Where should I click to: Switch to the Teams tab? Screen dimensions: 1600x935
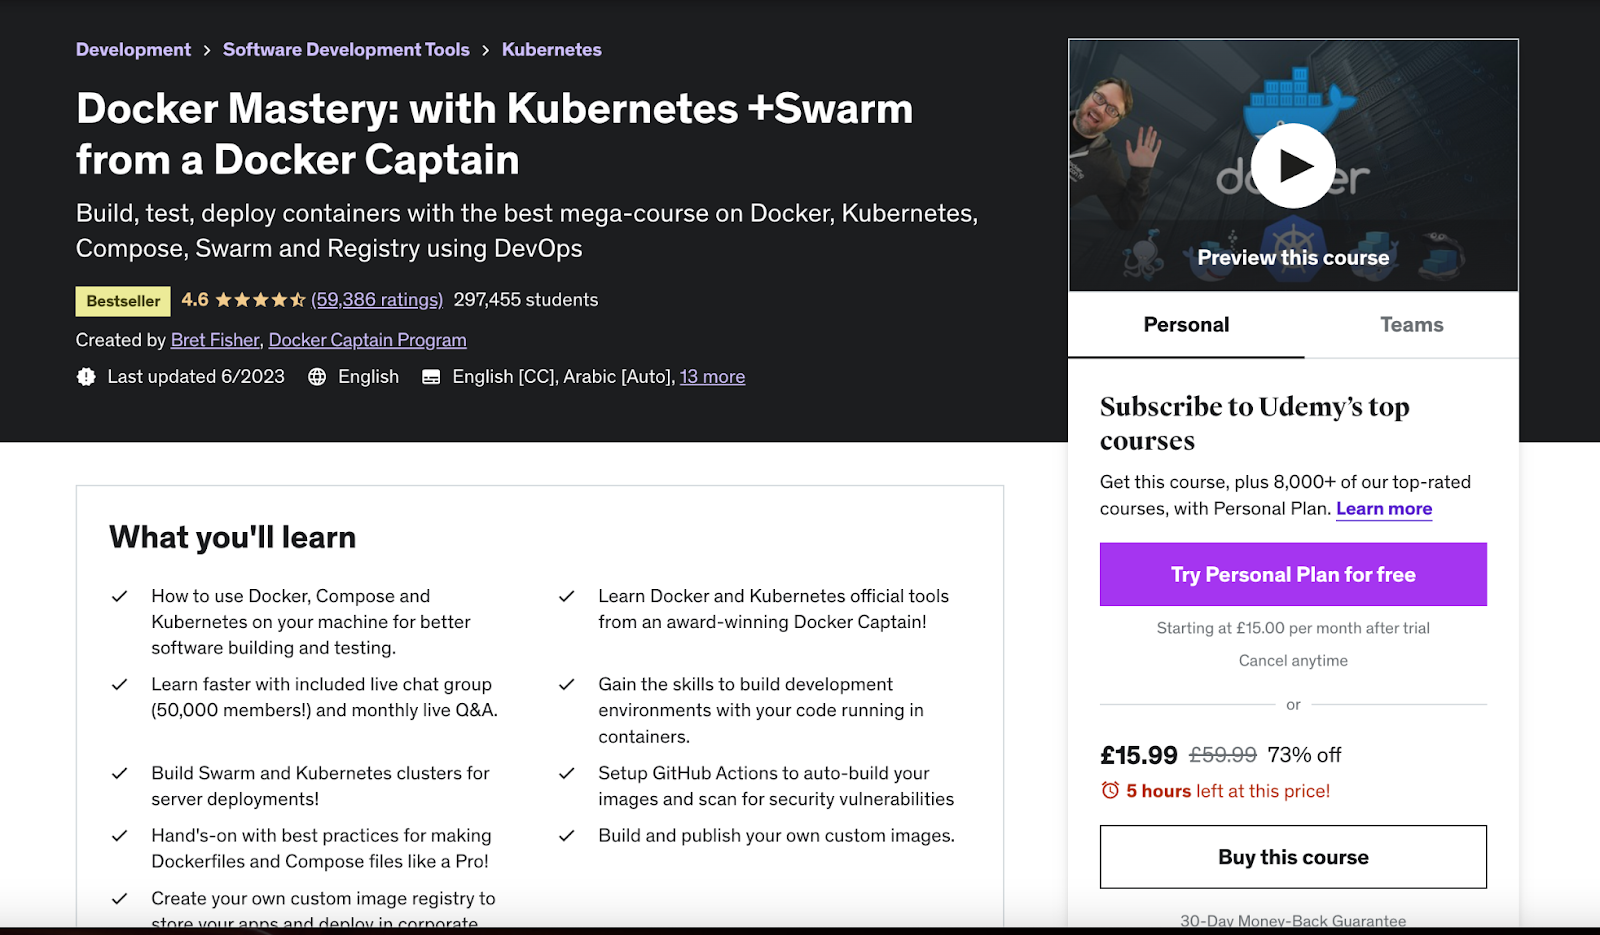(x=1411, y=325)
